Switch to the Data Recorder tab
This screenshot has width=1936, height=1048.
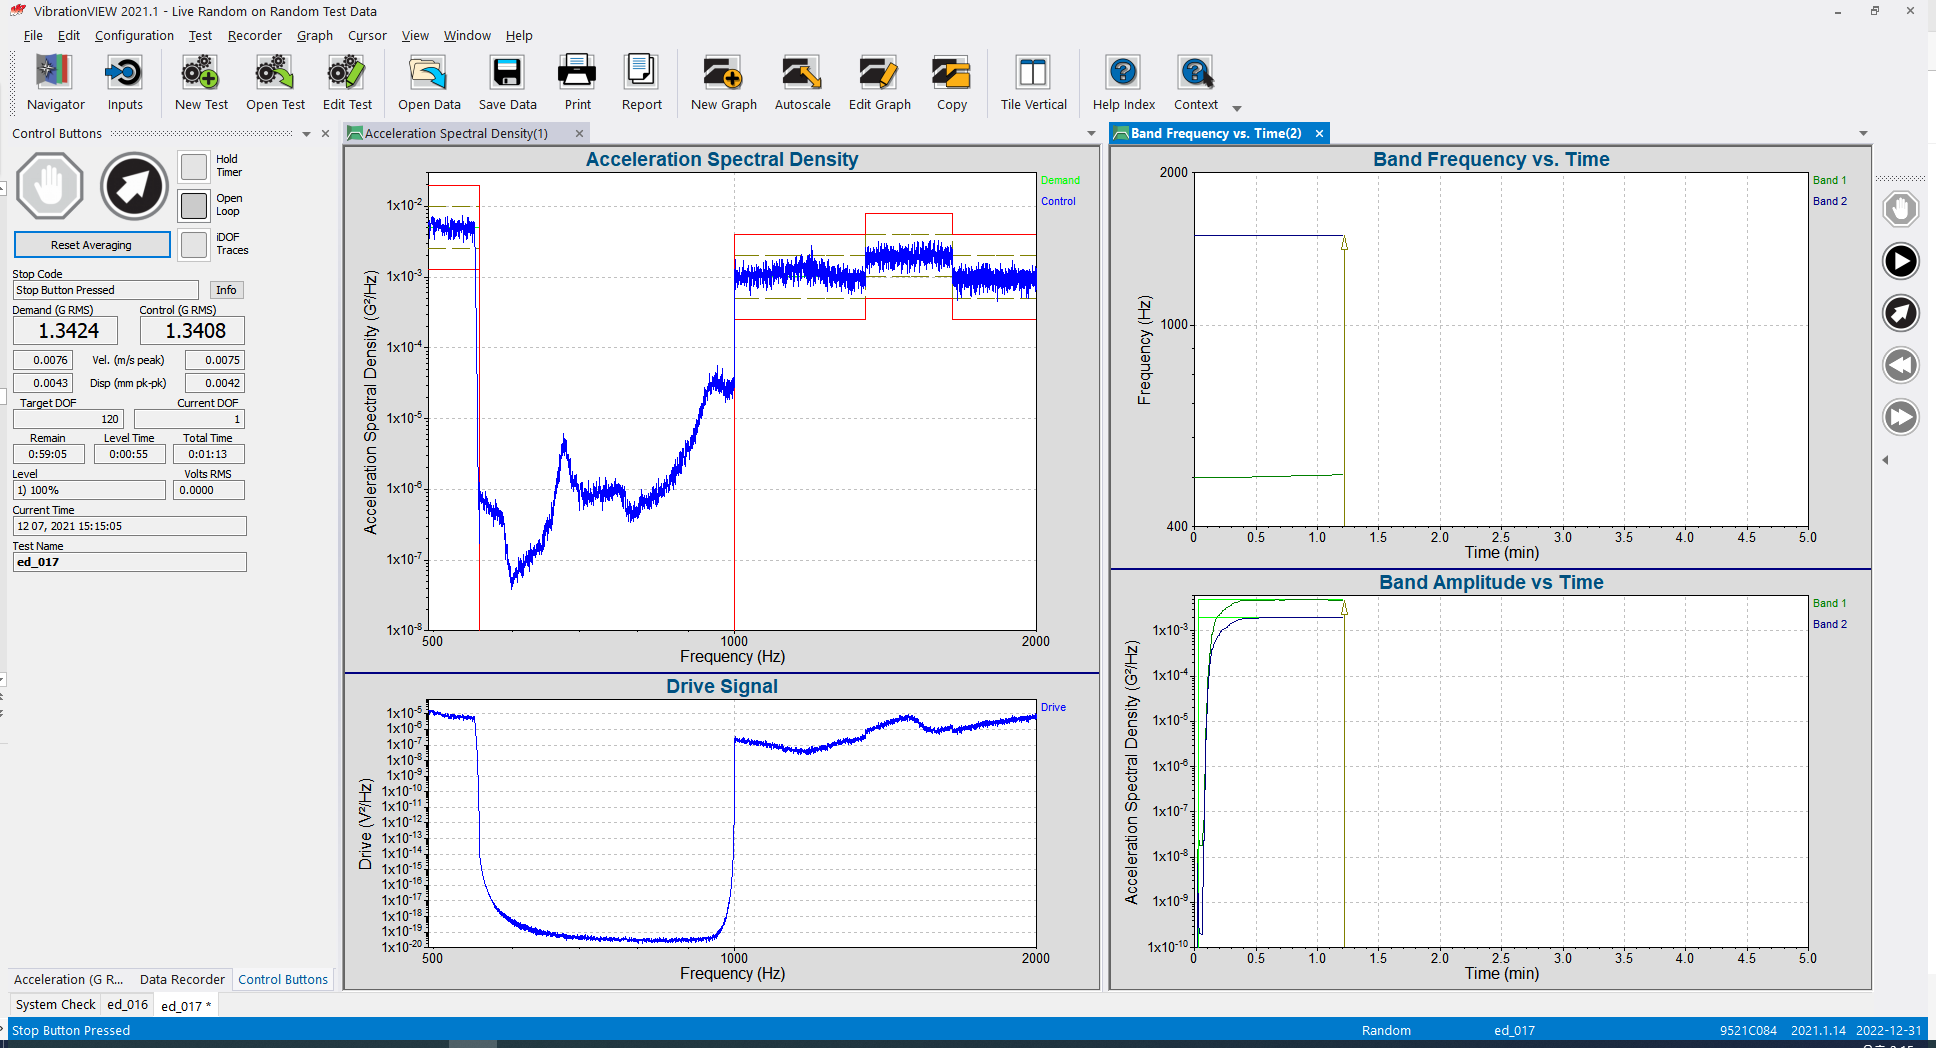[182, 980]
